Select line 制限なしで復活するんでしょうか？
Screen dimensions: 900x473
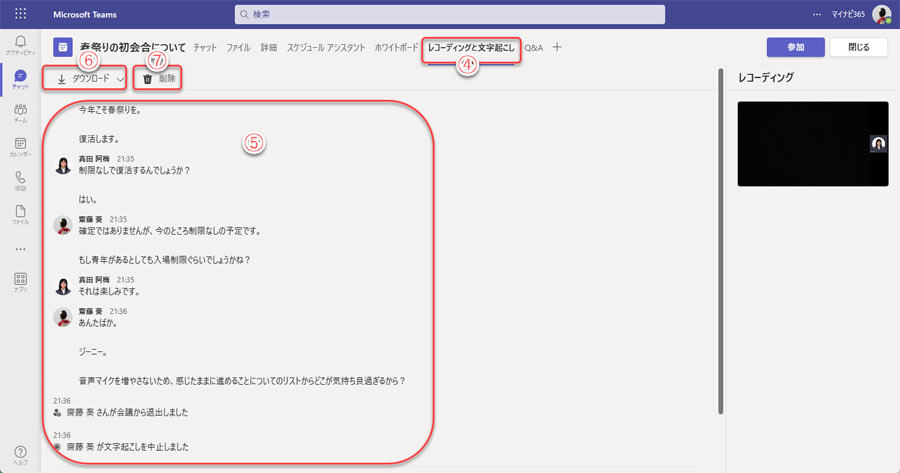[134, 170]
